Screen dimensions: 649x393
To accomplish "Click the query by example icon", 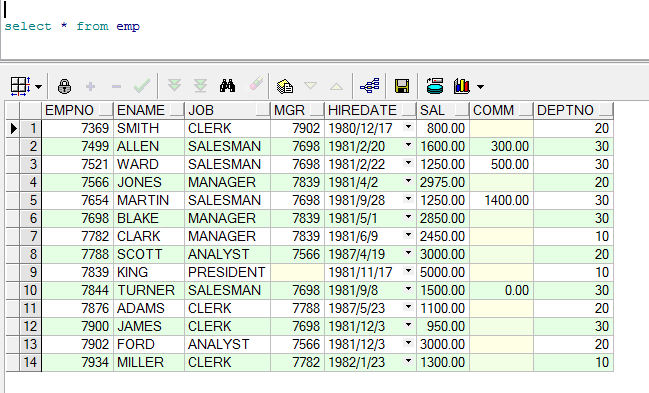I will pyautogui.click(x=285, y=86).
